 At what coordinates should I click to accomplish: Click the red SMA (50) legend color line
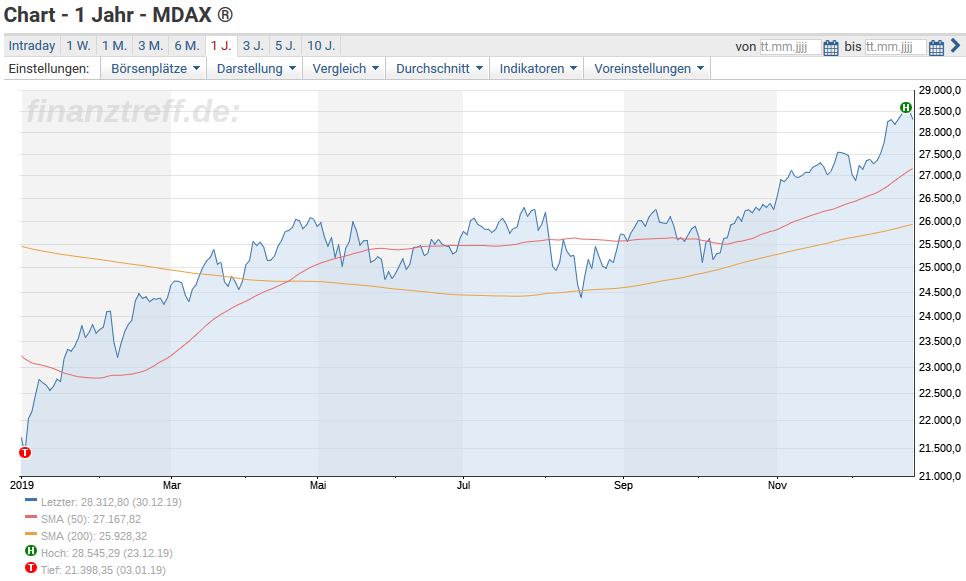point(31,517)
